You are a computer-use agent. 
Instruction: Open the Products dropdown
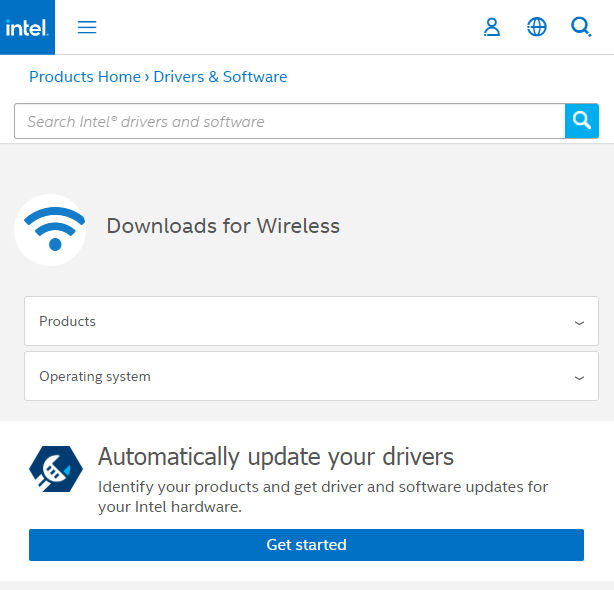tap(300, 321)
